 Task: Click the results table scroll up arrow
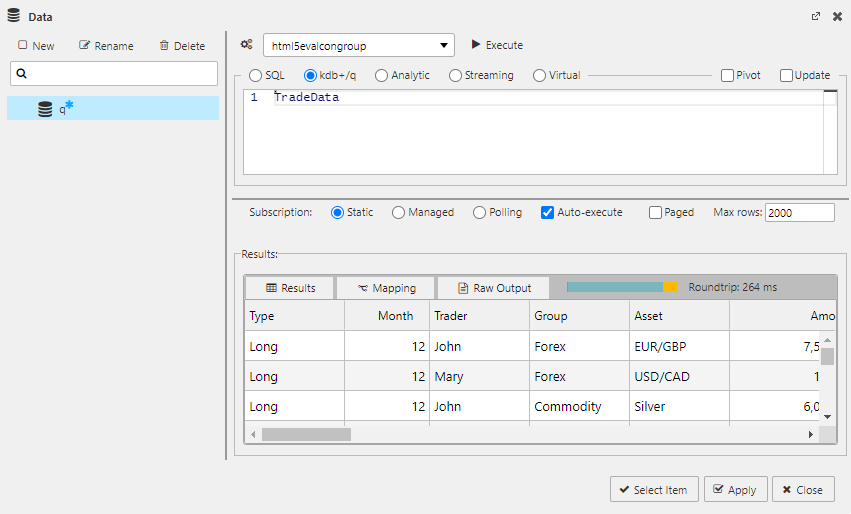[827, 340]
